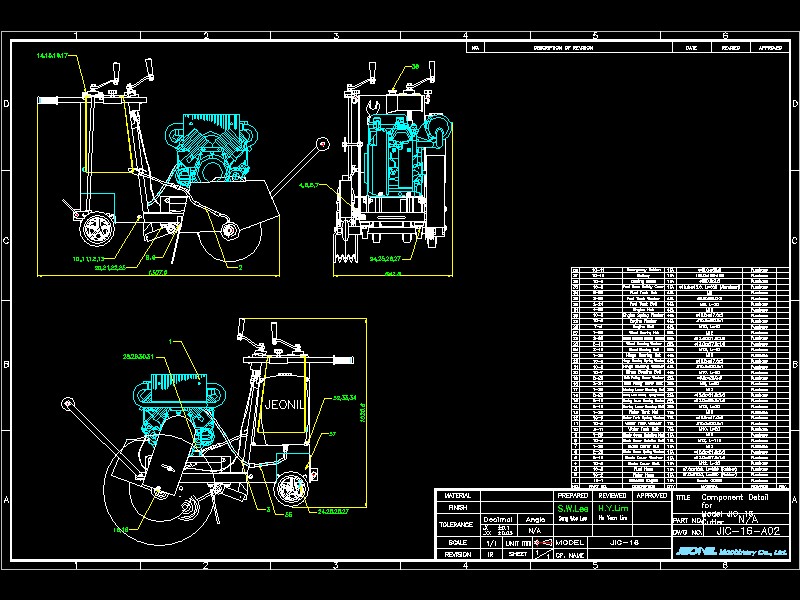Click the FINISH label in title block
This screenshot has height=600, width=800.
coord(458,508)
